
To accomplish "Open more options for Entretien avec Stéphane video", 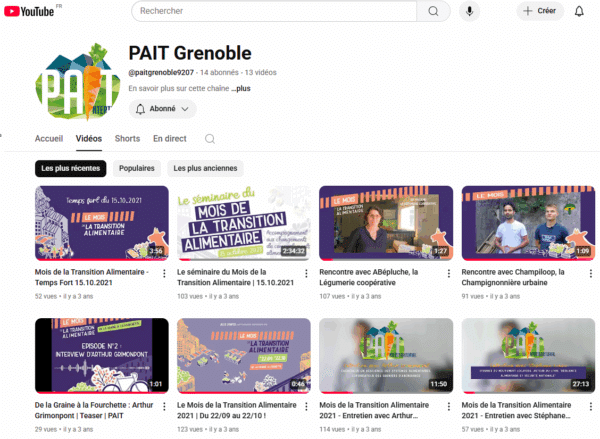I will (591, 406).
